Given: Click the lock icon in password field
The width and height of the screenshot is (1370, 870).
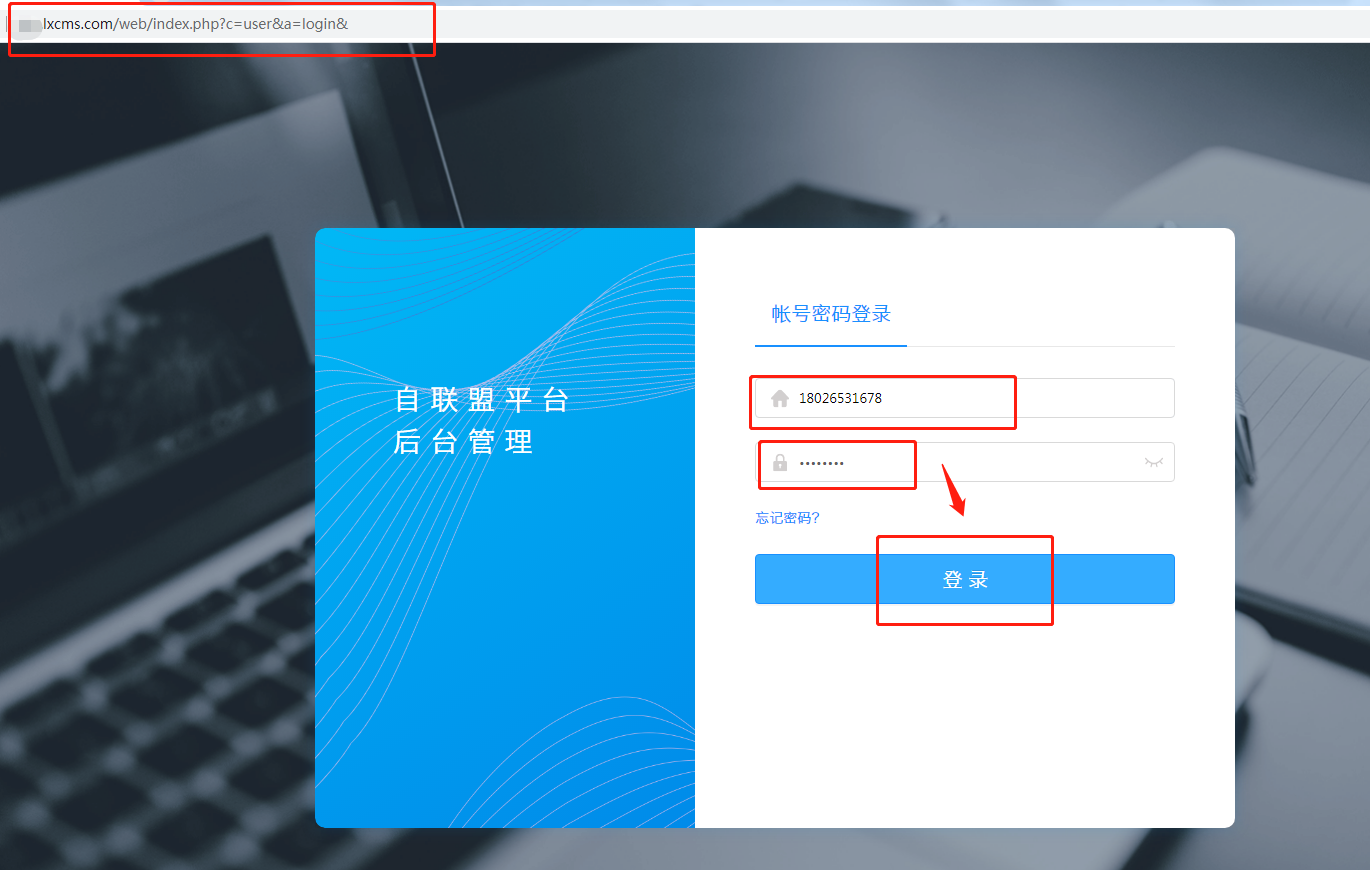Looking at the screenshot, I should (x=780, y=462).
